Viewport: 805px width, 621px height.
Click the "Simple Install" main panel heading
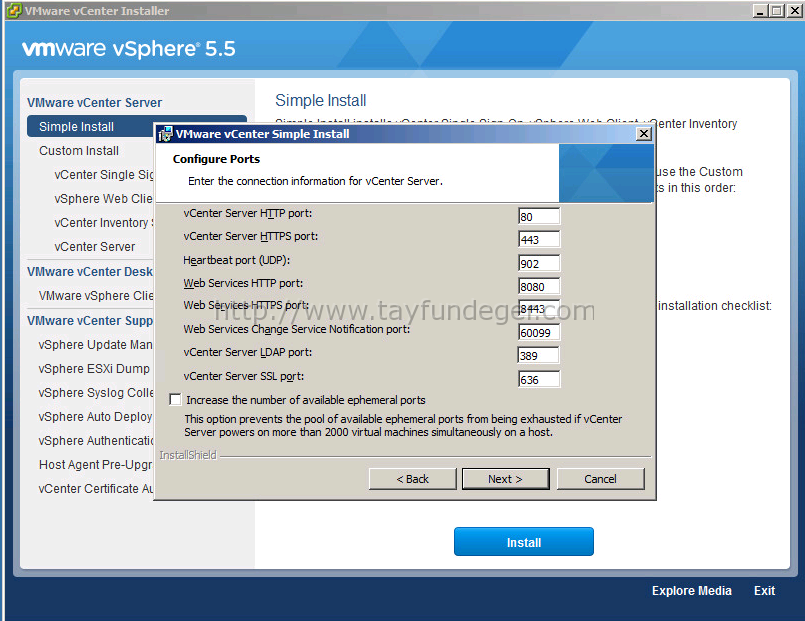(321, 101)
